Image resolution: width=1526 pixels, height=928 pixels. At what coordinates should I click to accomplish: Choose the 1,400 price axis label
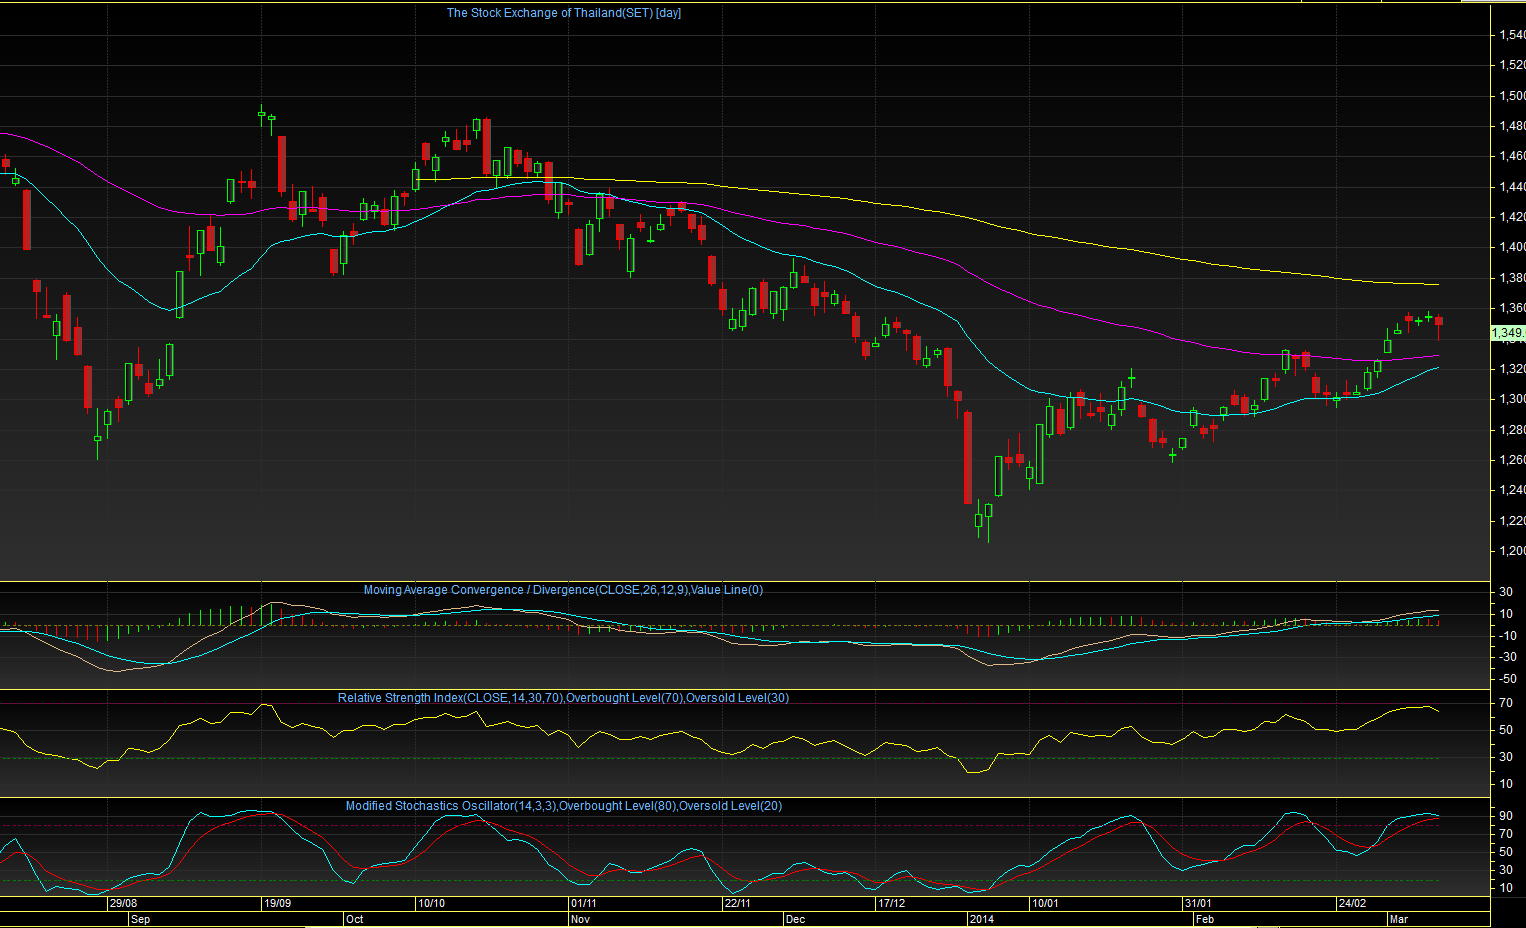click(1511, 247)
